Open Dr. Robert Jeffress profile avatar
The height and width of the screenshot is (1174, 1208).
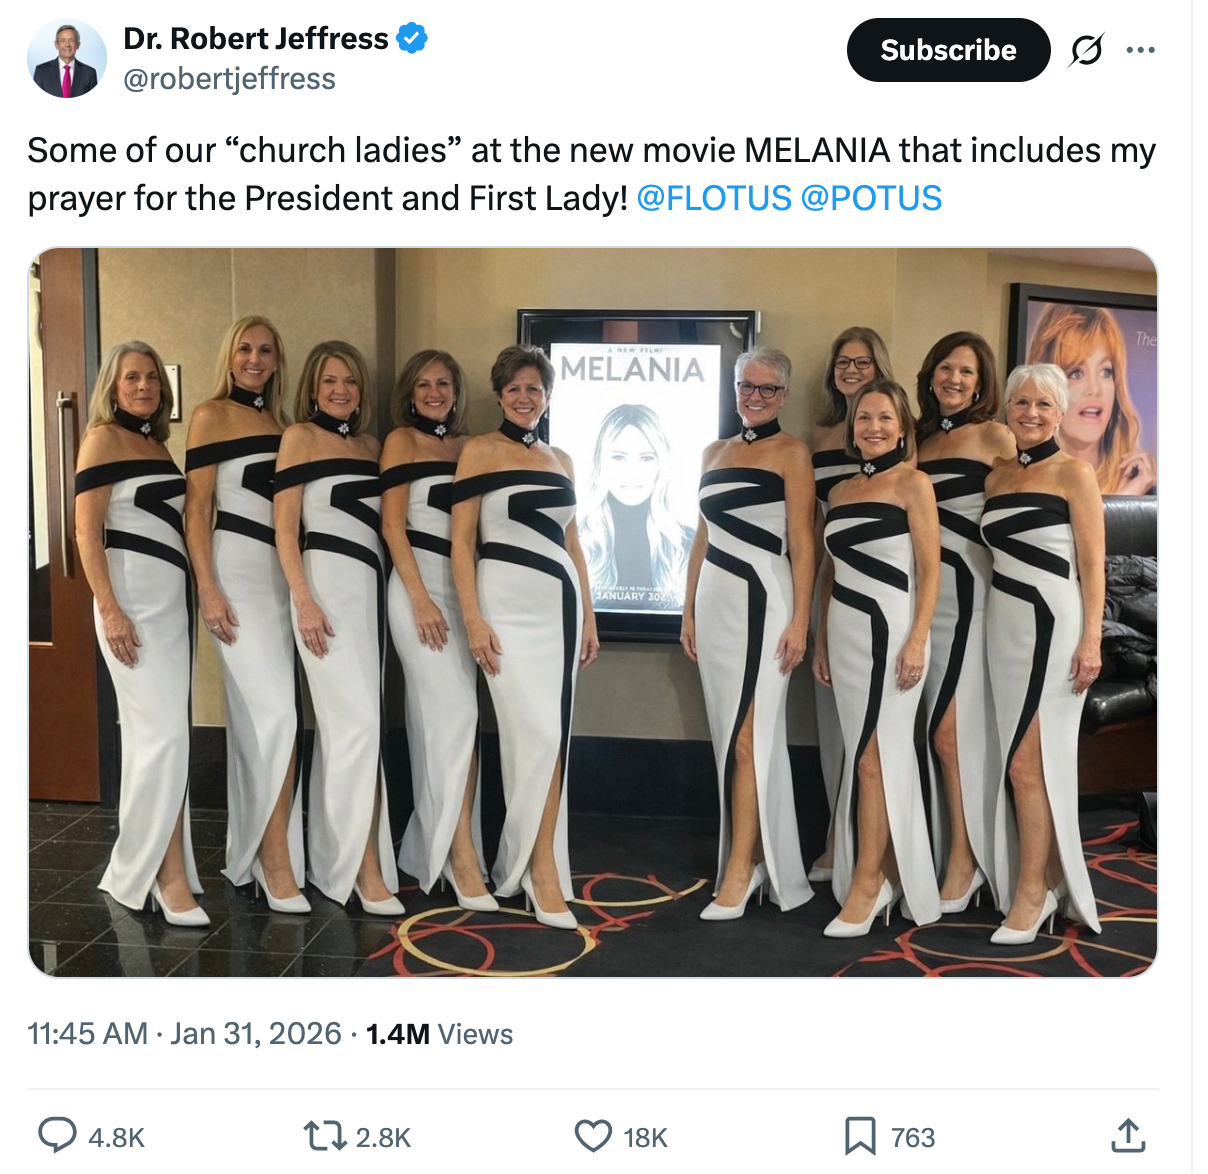pyautogui.click(x=66, y=59)
